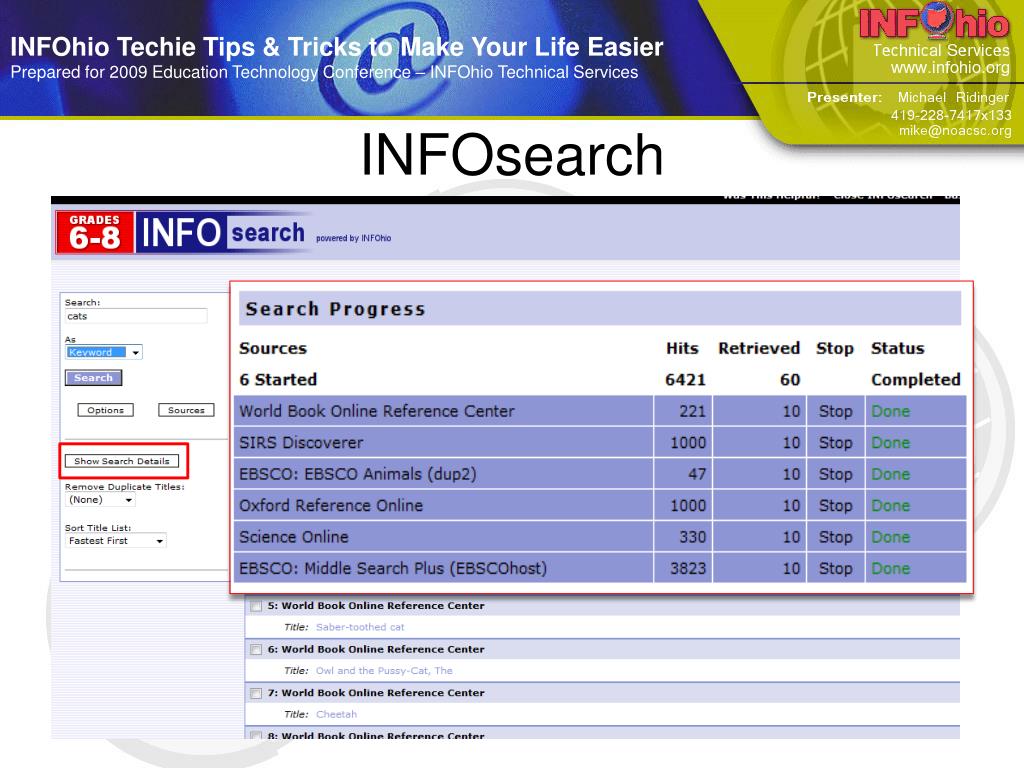Viewport: 1024px width, 768px height.
Task: Open the Saber-toothed cat title link
Action: tap(360, 627)
